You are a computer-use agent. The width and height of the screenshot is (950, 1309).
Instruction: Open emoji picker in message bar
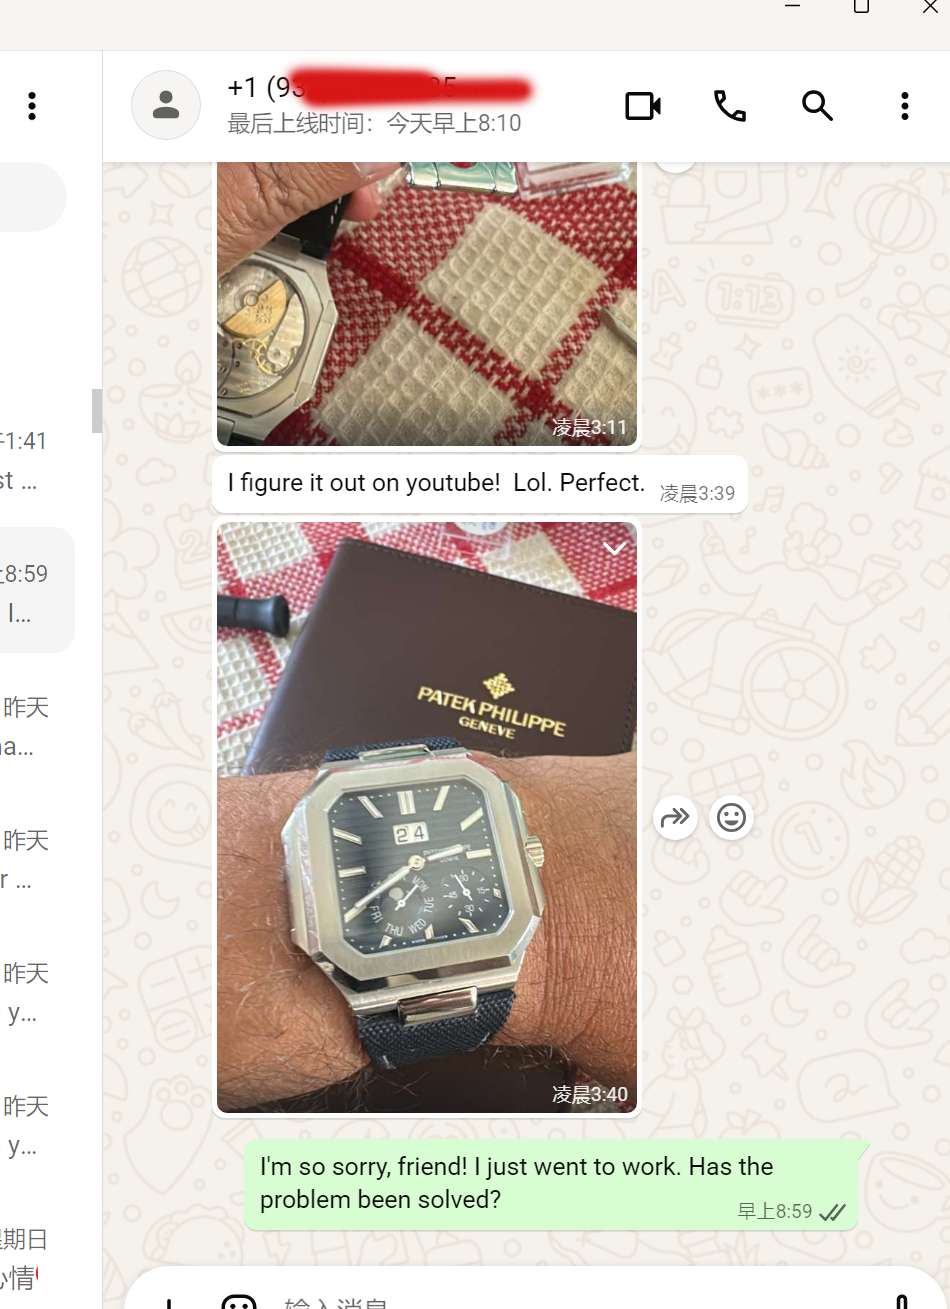pyautogui.click(x=239, y=1301)
